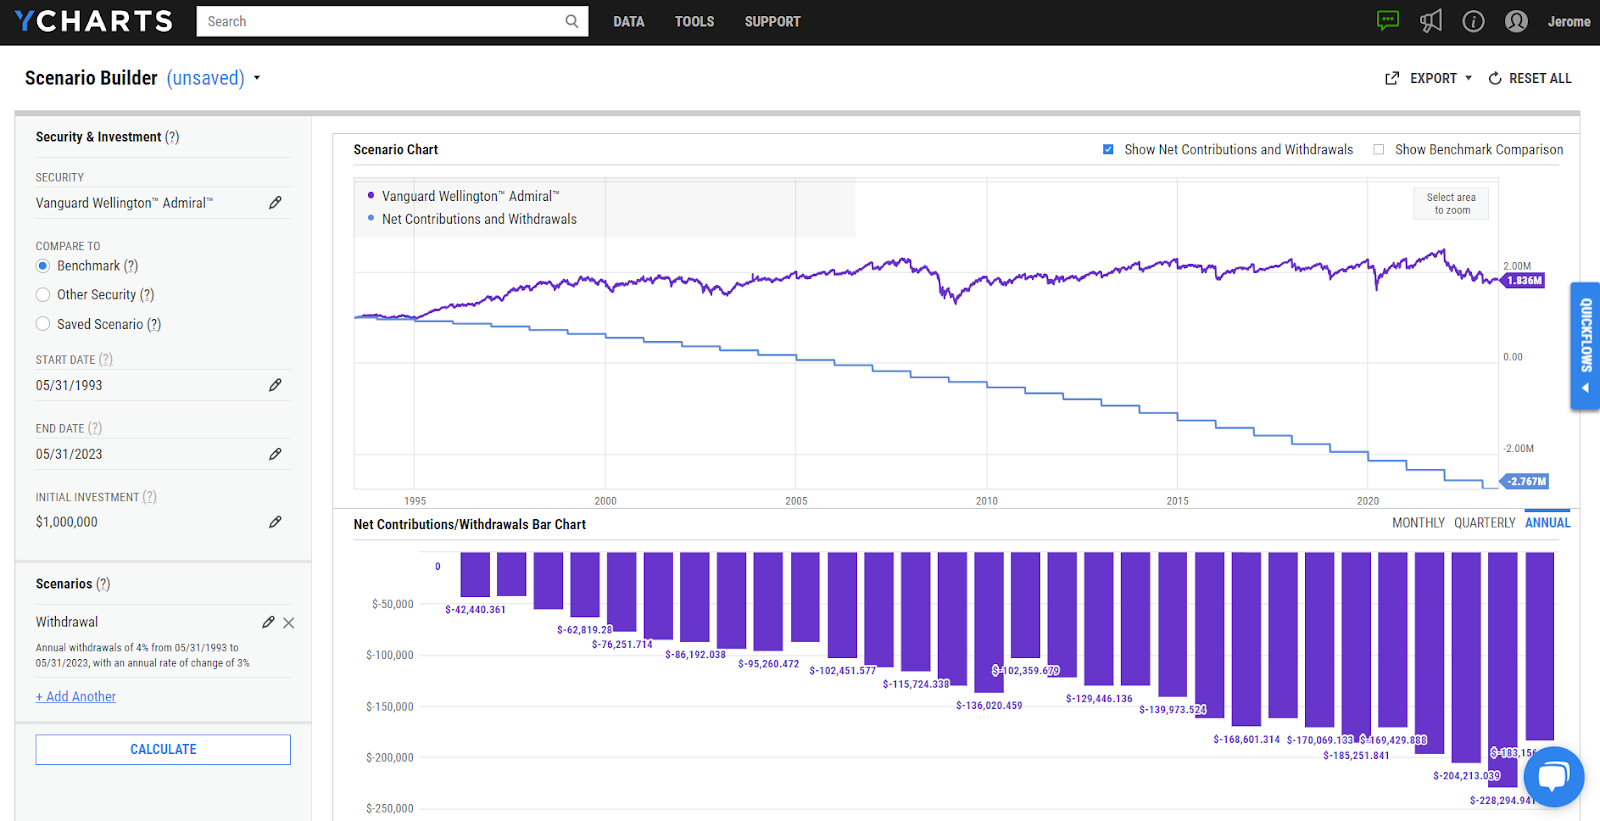Open the user profile avatar icon
This screenshot has width=1600, height=821.
1516,21
